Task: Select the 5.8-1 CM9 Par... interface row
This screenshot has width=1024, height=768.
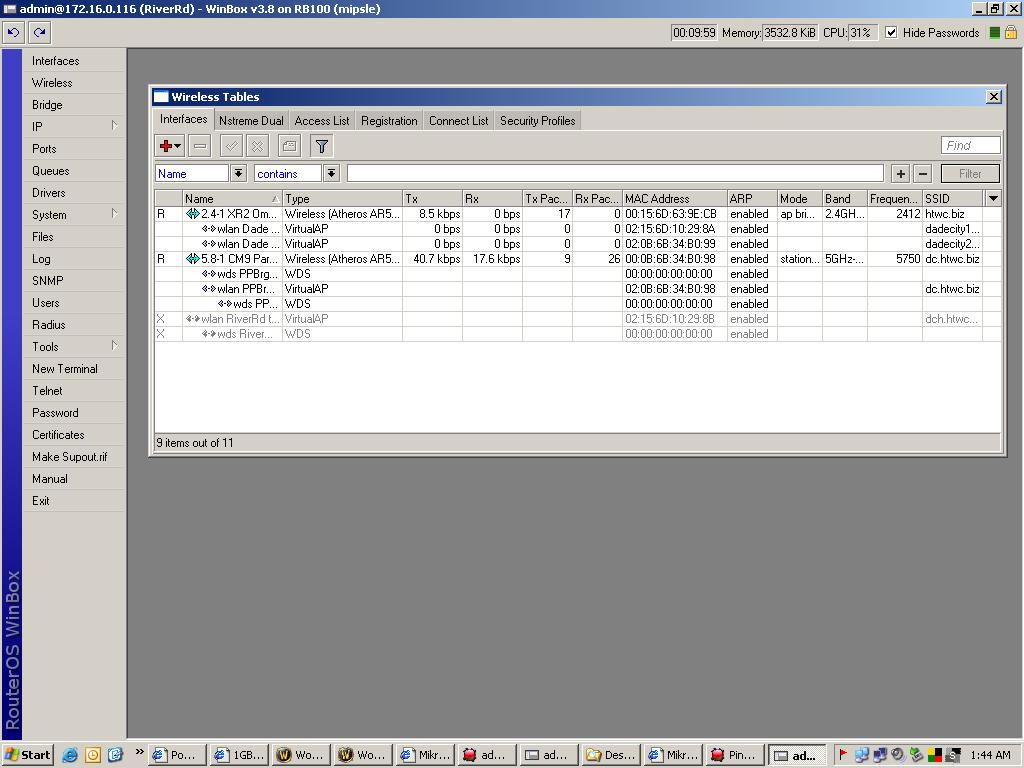Action: click(x=577, y=259)
